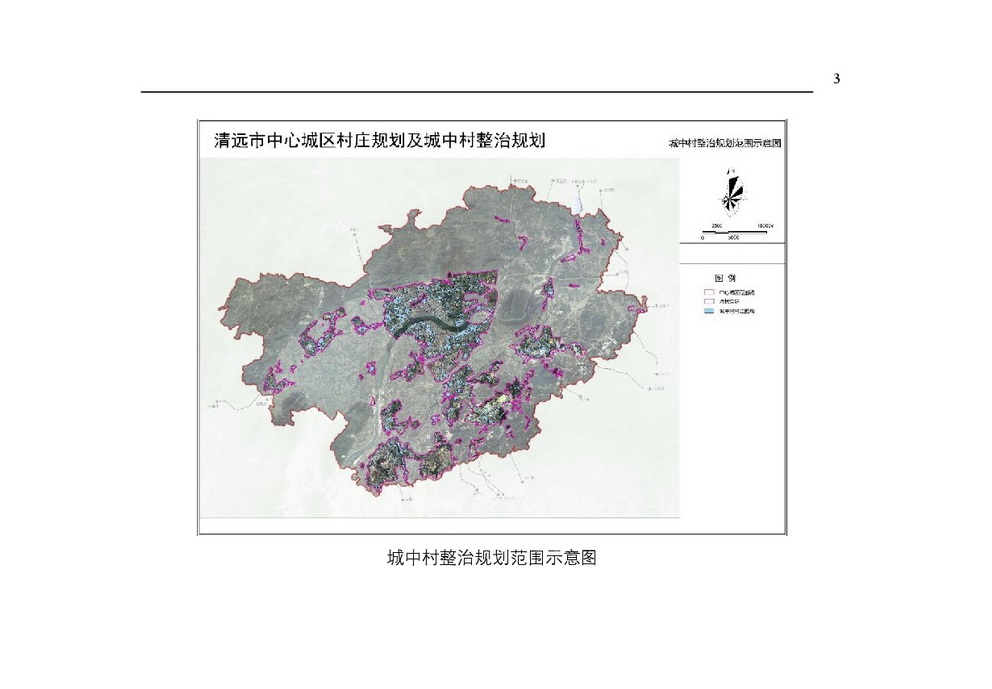
Task: Click the satellite map image
Action: (x=440, y=337)
